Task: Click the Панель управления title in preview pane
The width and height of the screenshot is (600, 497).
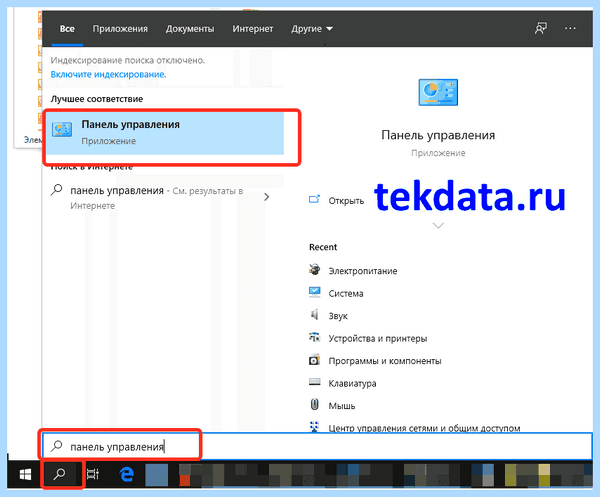Action: 438,135
